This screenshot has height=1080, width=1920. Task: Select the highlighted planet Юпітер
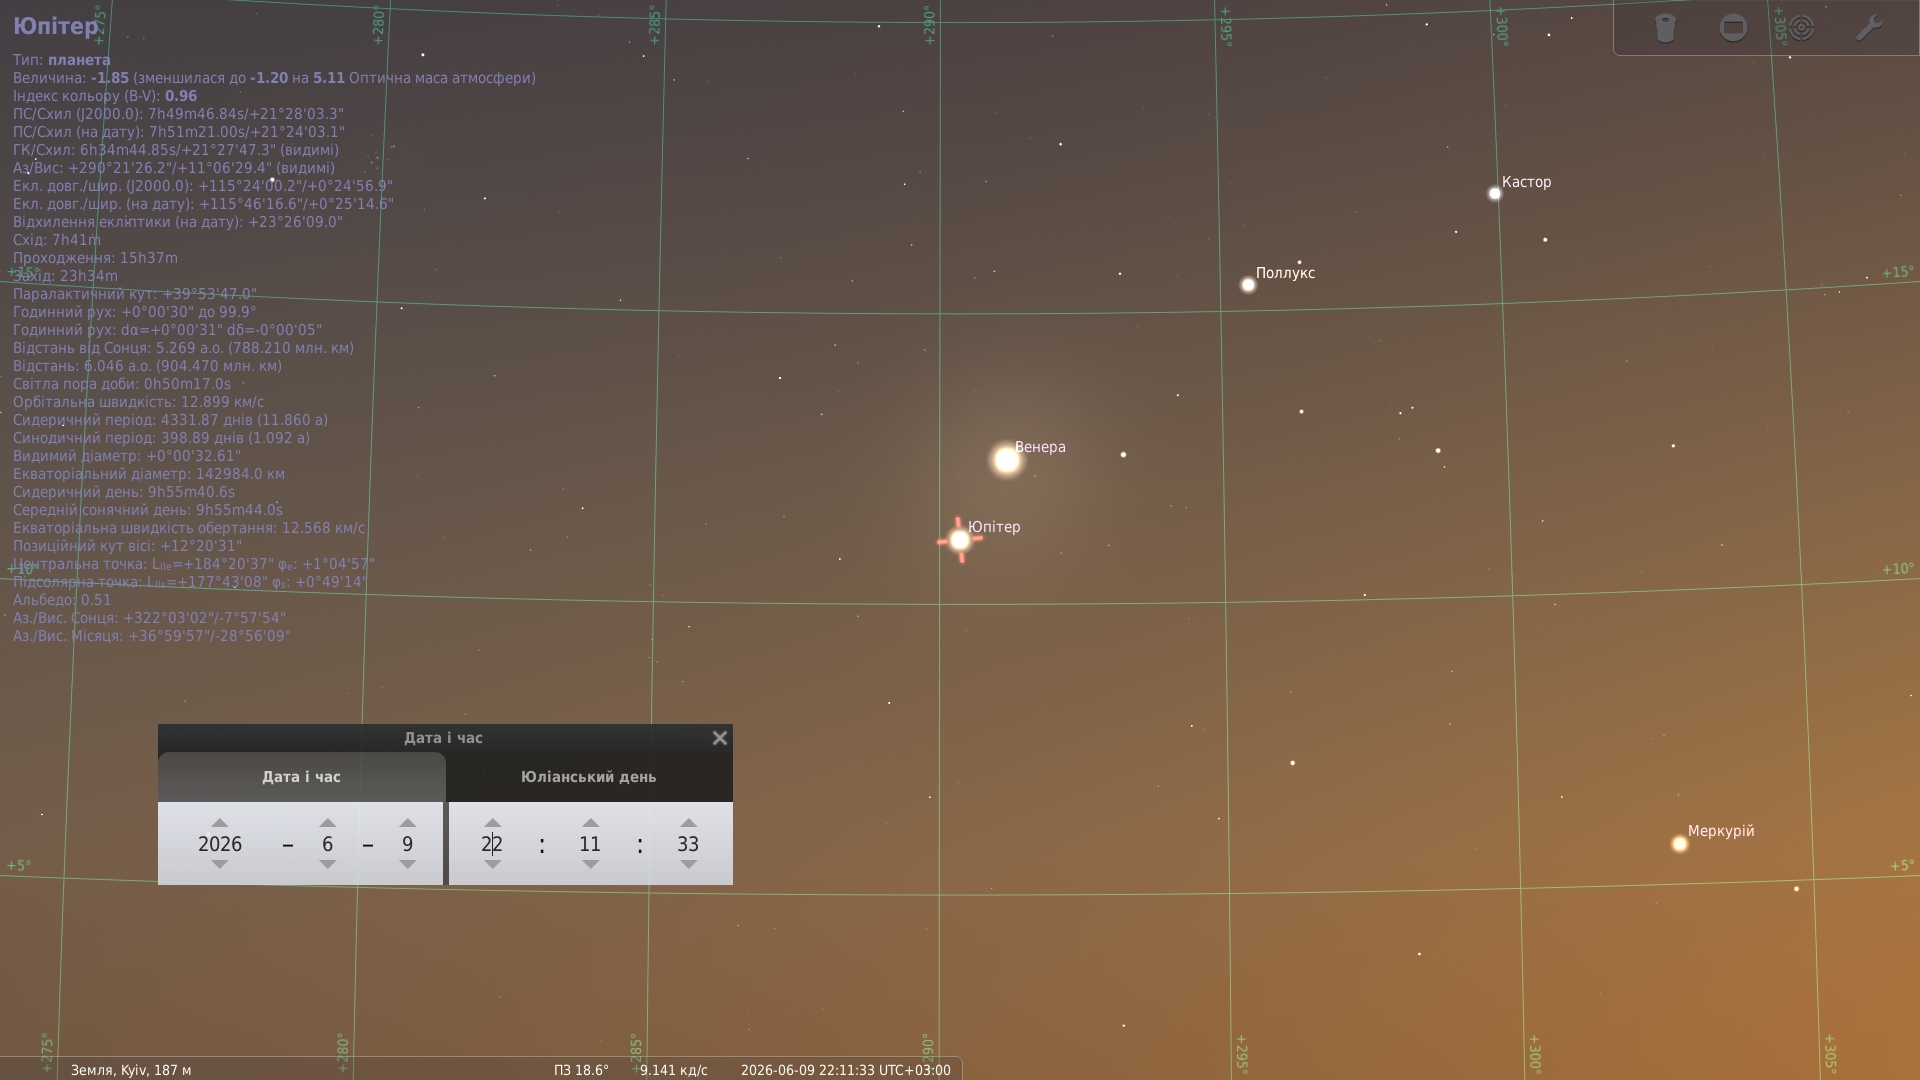[960, 540]
